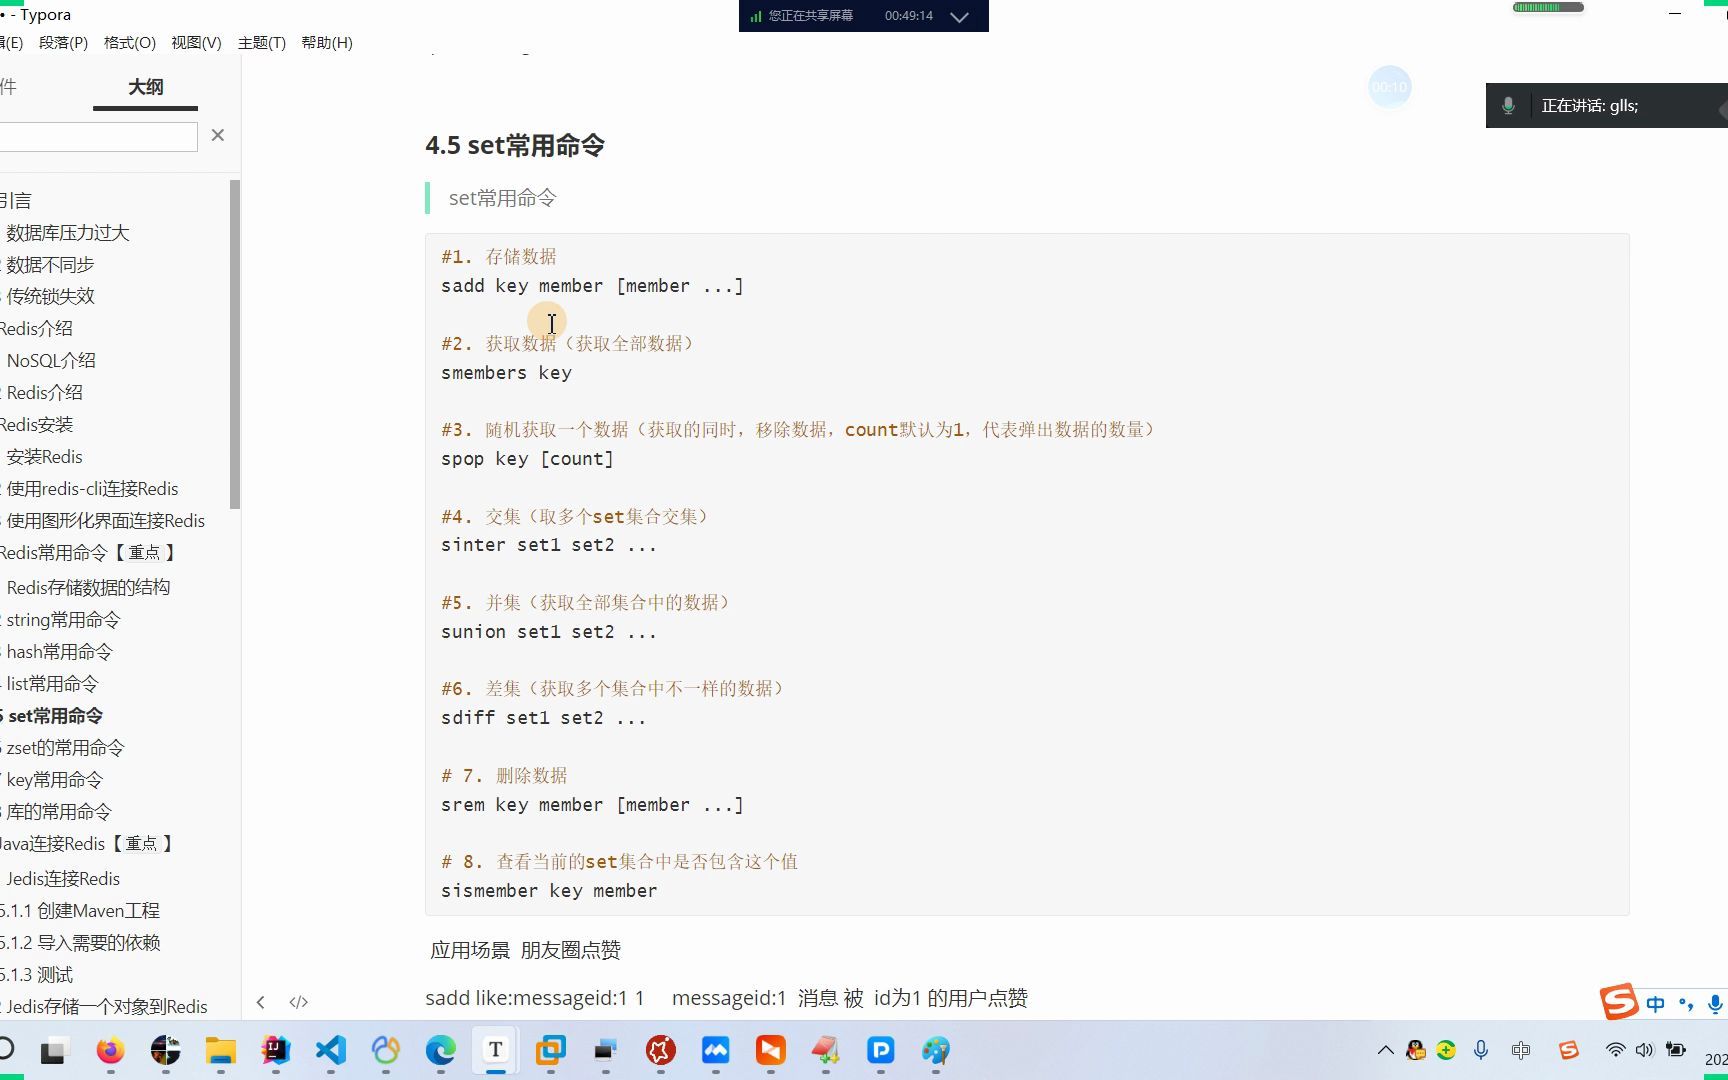Toggle Sogou punctuation mode button
The image size is (1728, 1080).
(x=1686, y=1004)
